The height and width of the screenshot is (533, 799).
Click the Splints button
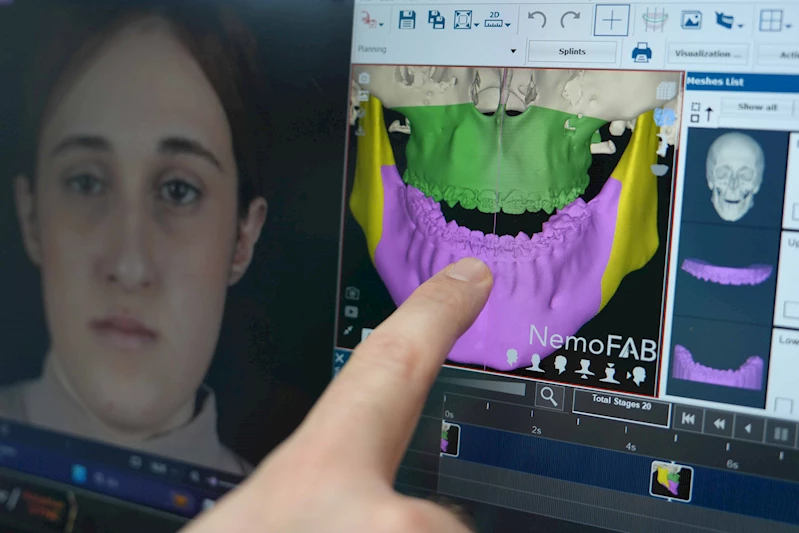coord(572,51)
